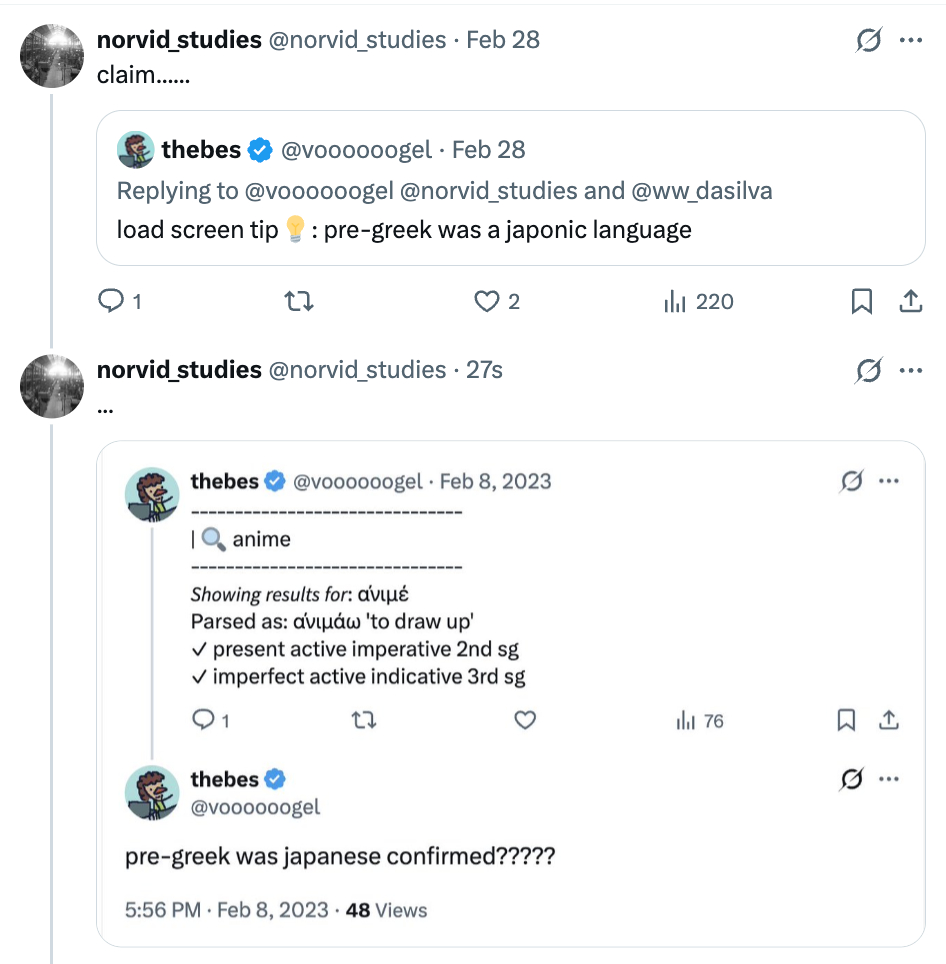Open norvid_studies avatar on first tweet

[51, 54]
